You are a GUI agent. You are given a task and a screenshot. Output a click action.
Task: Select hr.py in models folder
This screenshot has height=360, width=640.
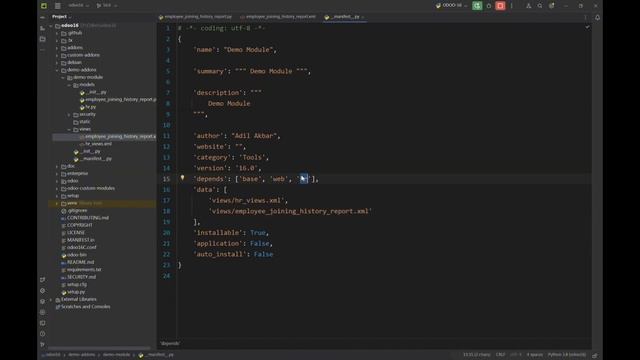pos(88,107)
